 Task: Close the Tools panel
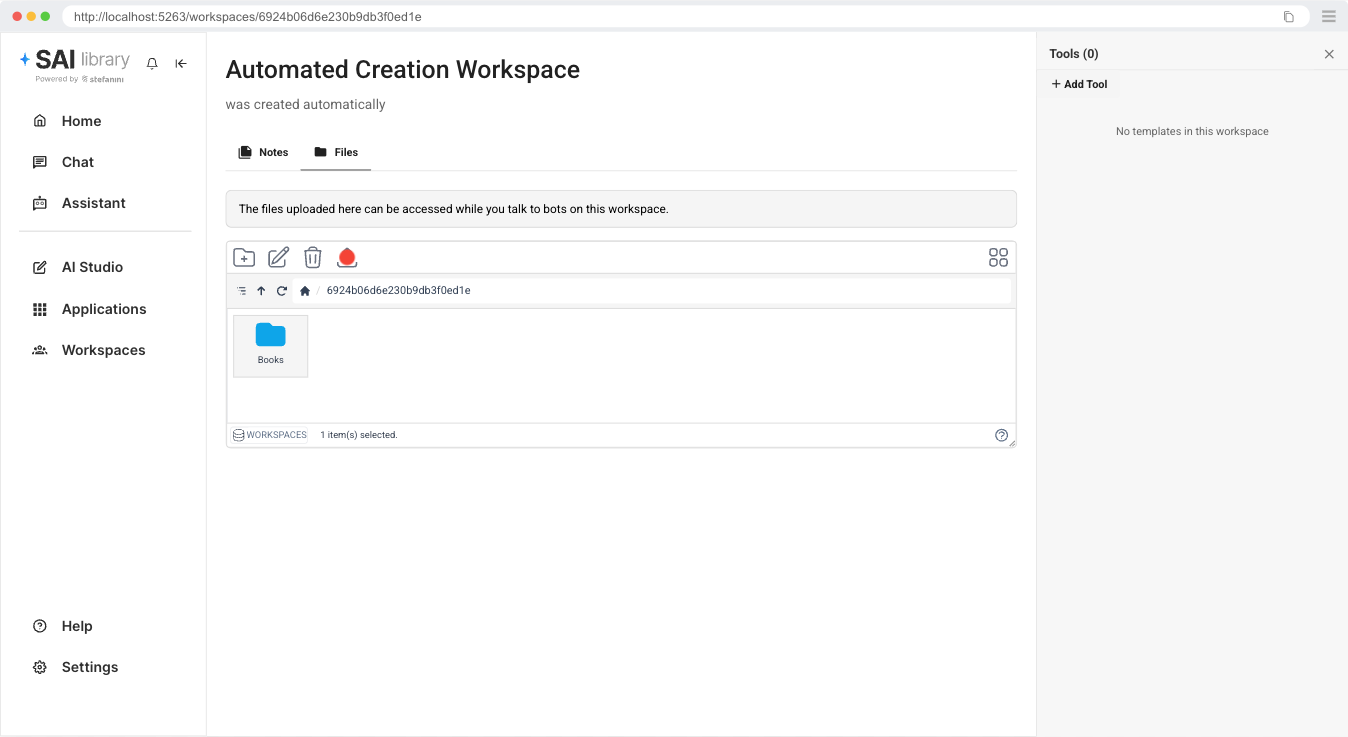tap(1329, 54)
